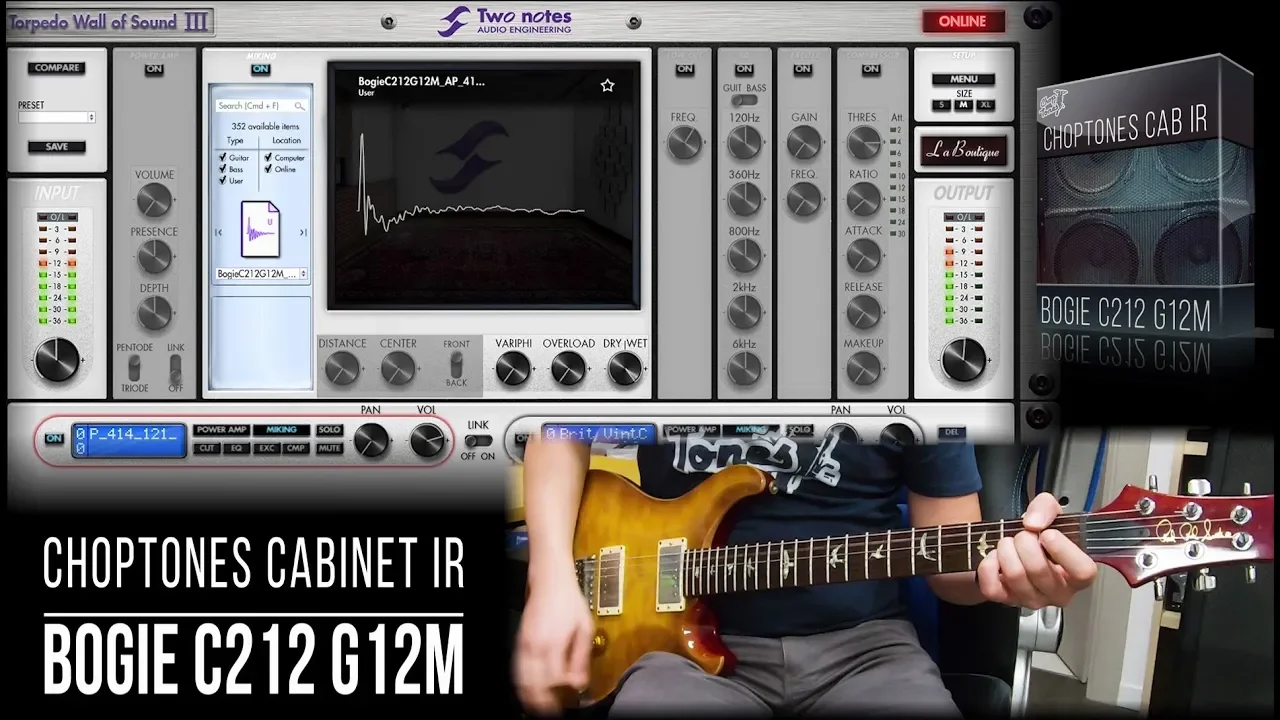1280x720 pixels.
Task: Click the INPUT level knob
Action: 56,360
